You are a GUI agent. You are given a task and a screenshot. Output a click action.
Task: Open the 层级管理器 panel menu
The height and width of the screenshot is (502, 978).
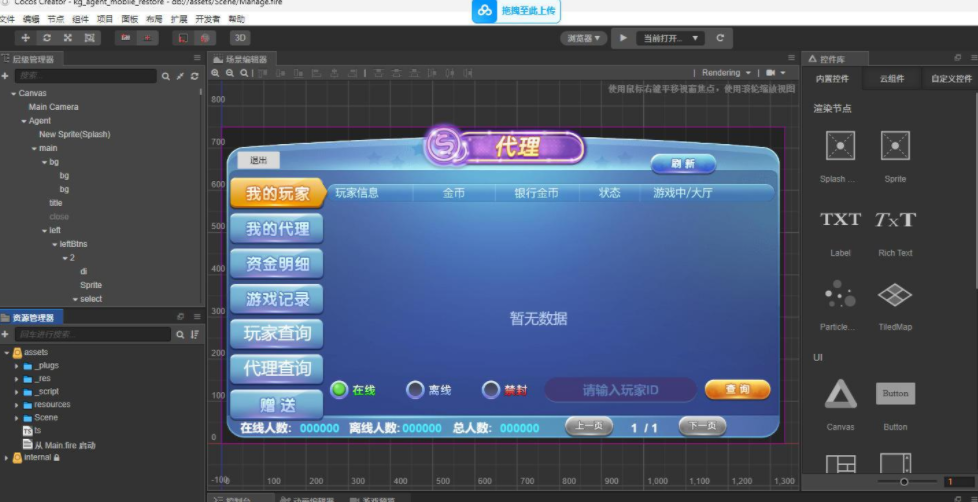pyautogui.click(x=197, y=58)
